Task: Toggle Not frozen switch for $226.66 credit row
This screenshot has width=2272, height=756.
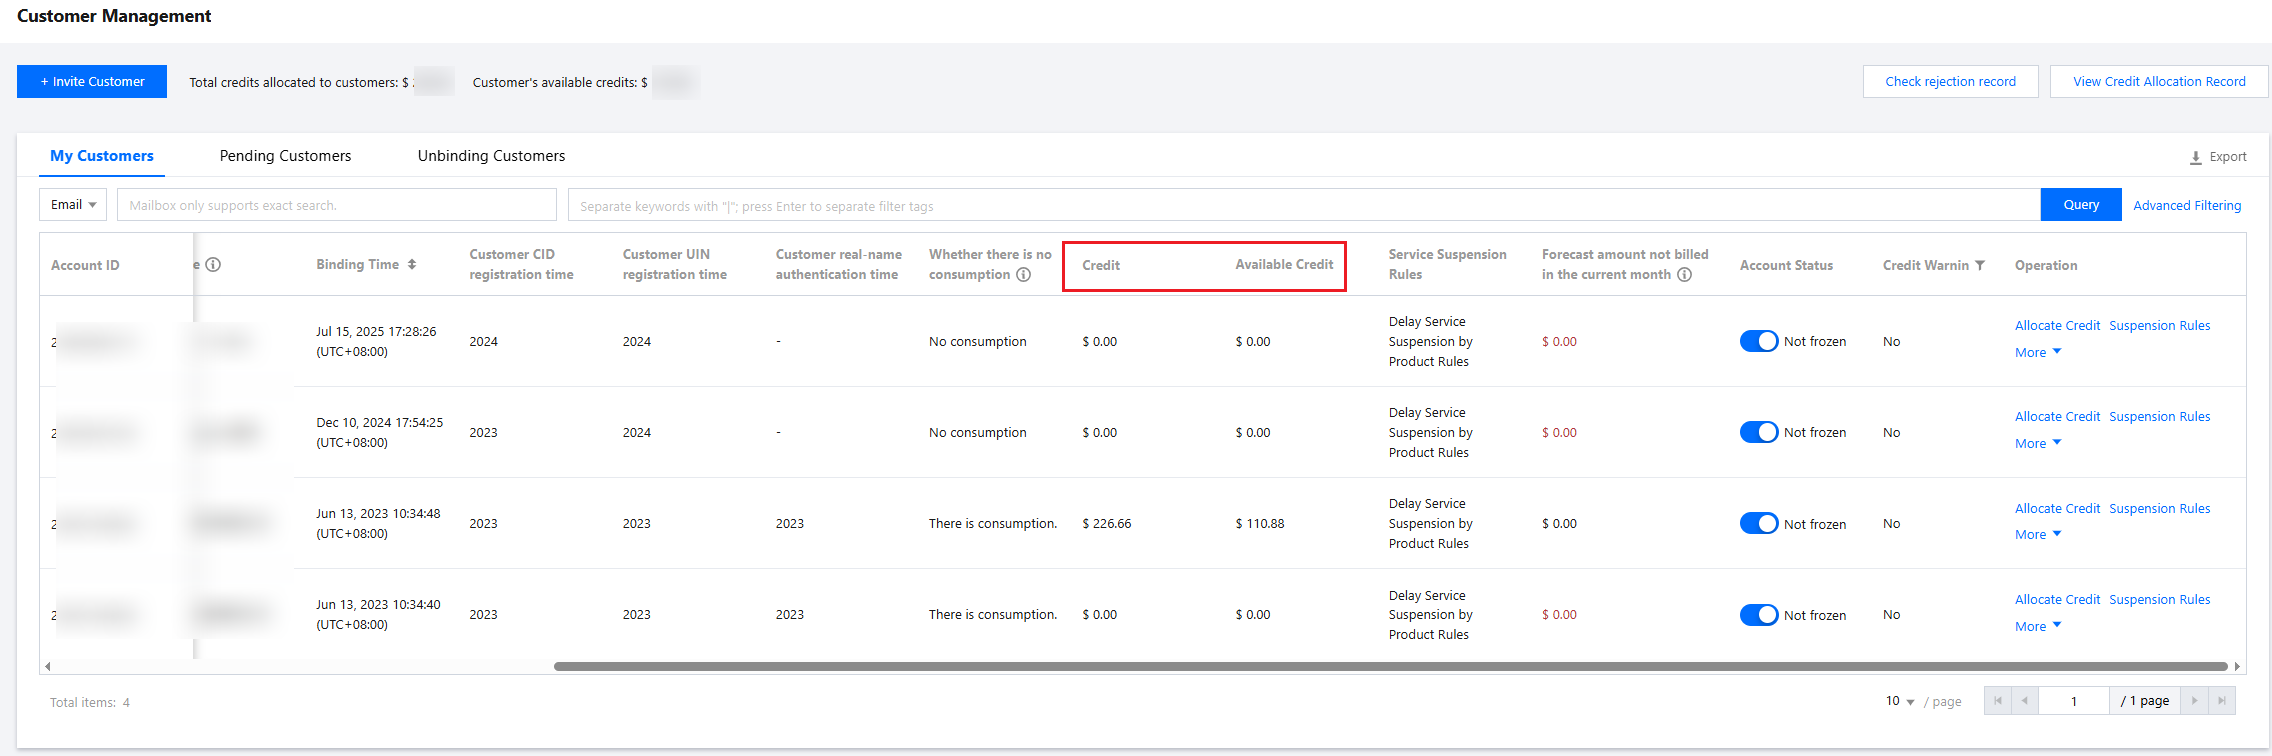Action: click(1758, 524)
